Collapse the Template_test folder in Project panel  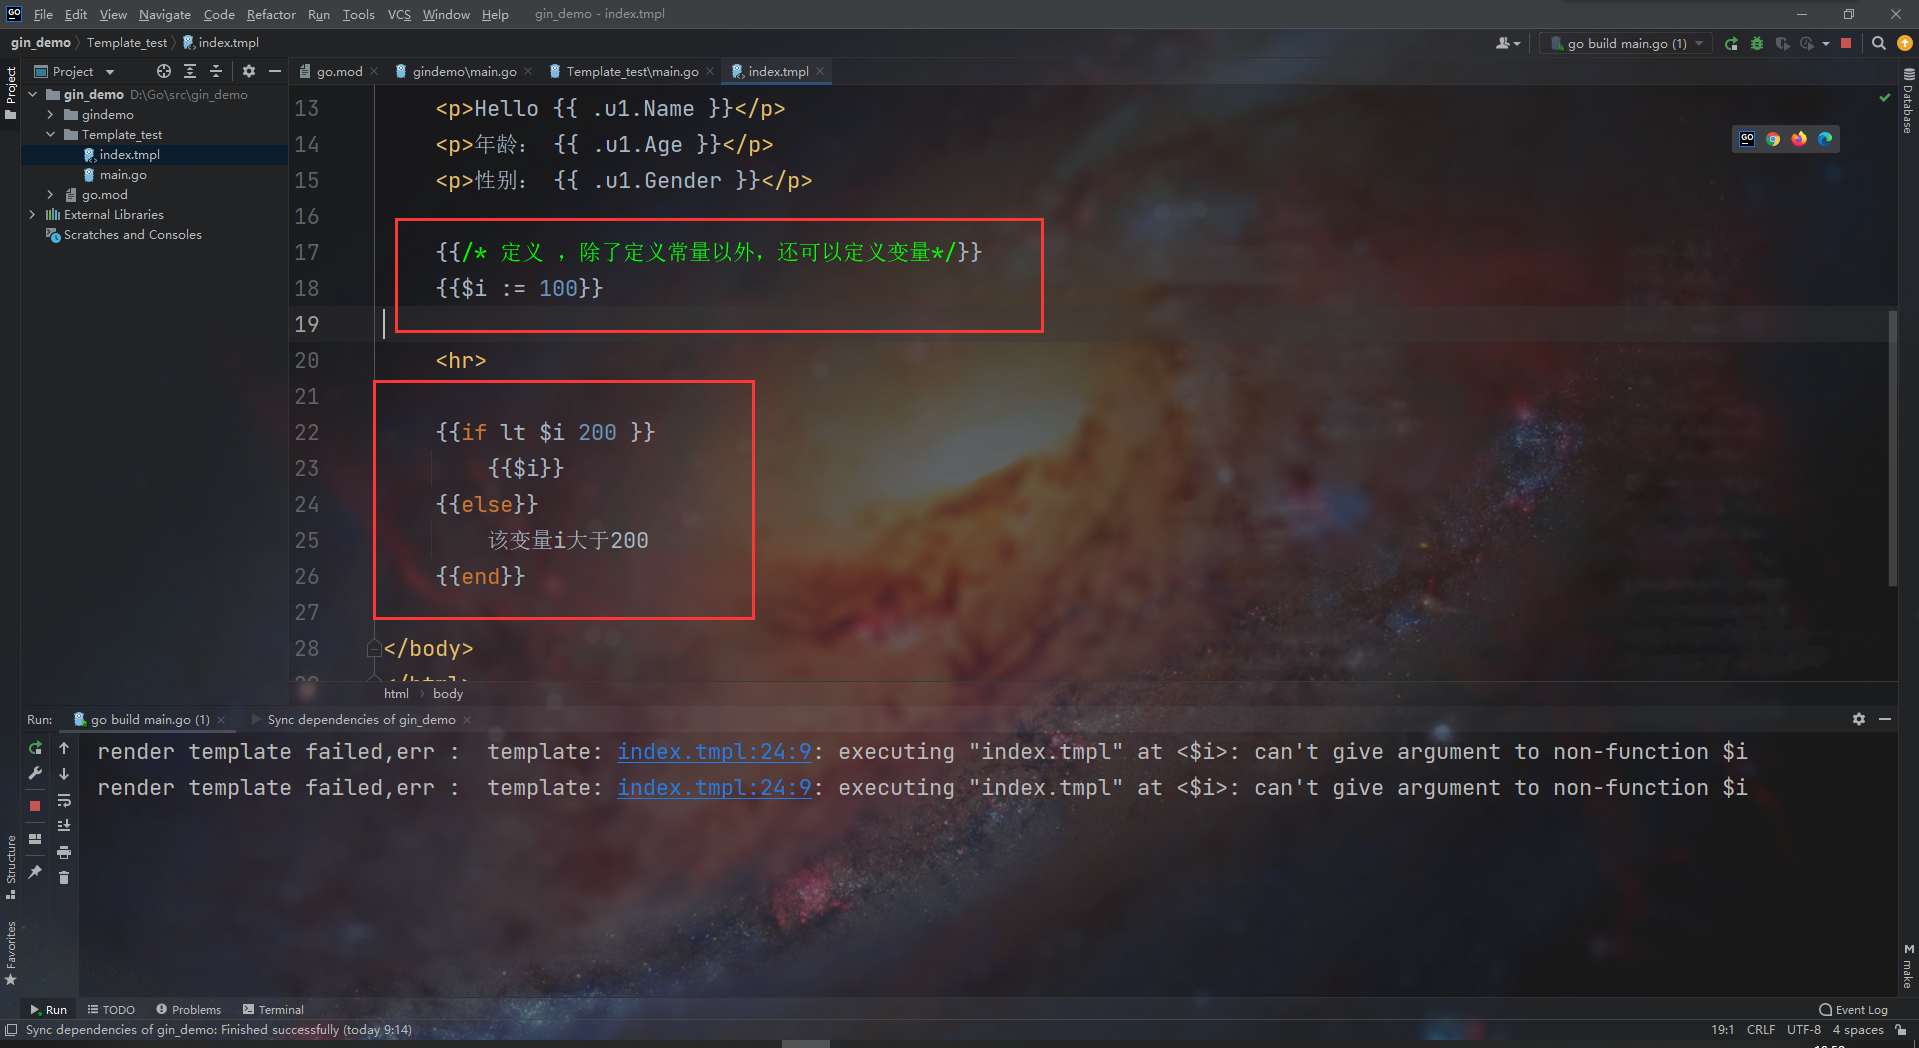(50, 134)
